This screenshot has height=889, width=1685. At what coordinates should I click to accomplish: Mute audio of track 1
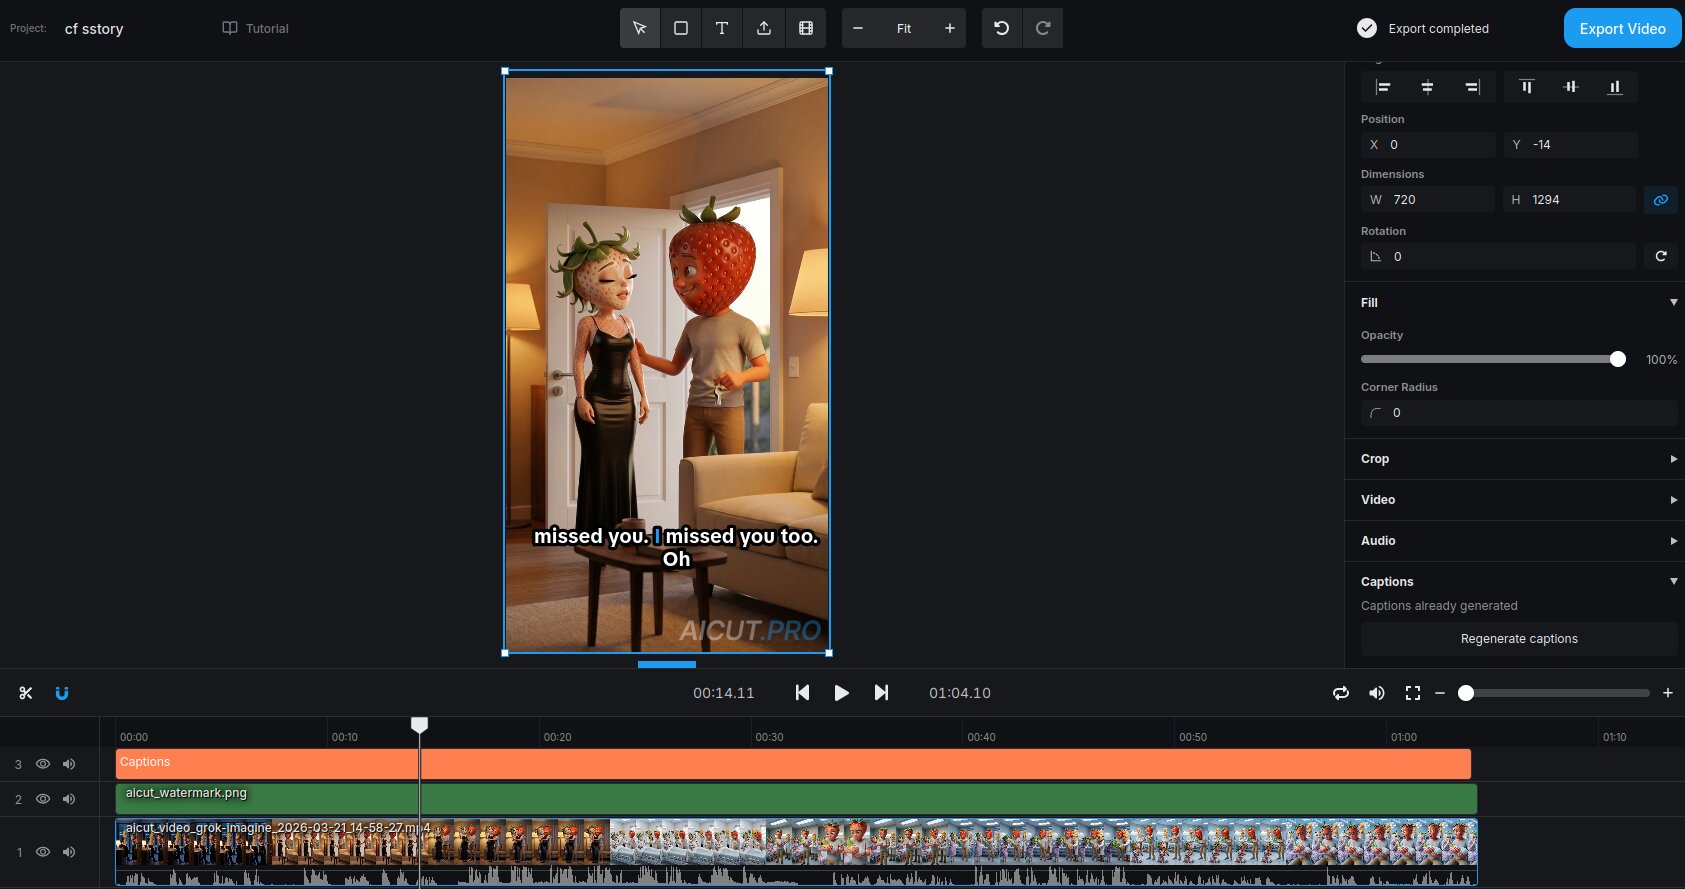click(69, 852)
